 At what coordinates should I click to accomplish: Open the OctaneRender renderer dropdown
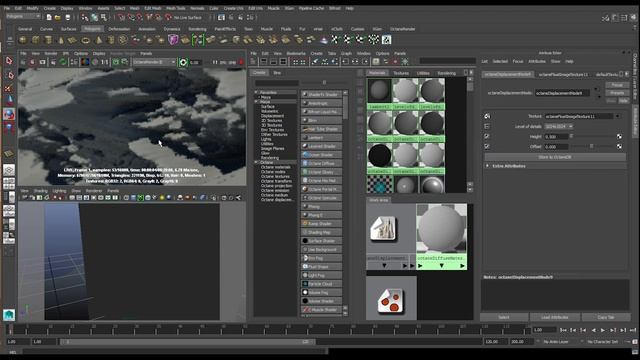(x=154, y=62)
